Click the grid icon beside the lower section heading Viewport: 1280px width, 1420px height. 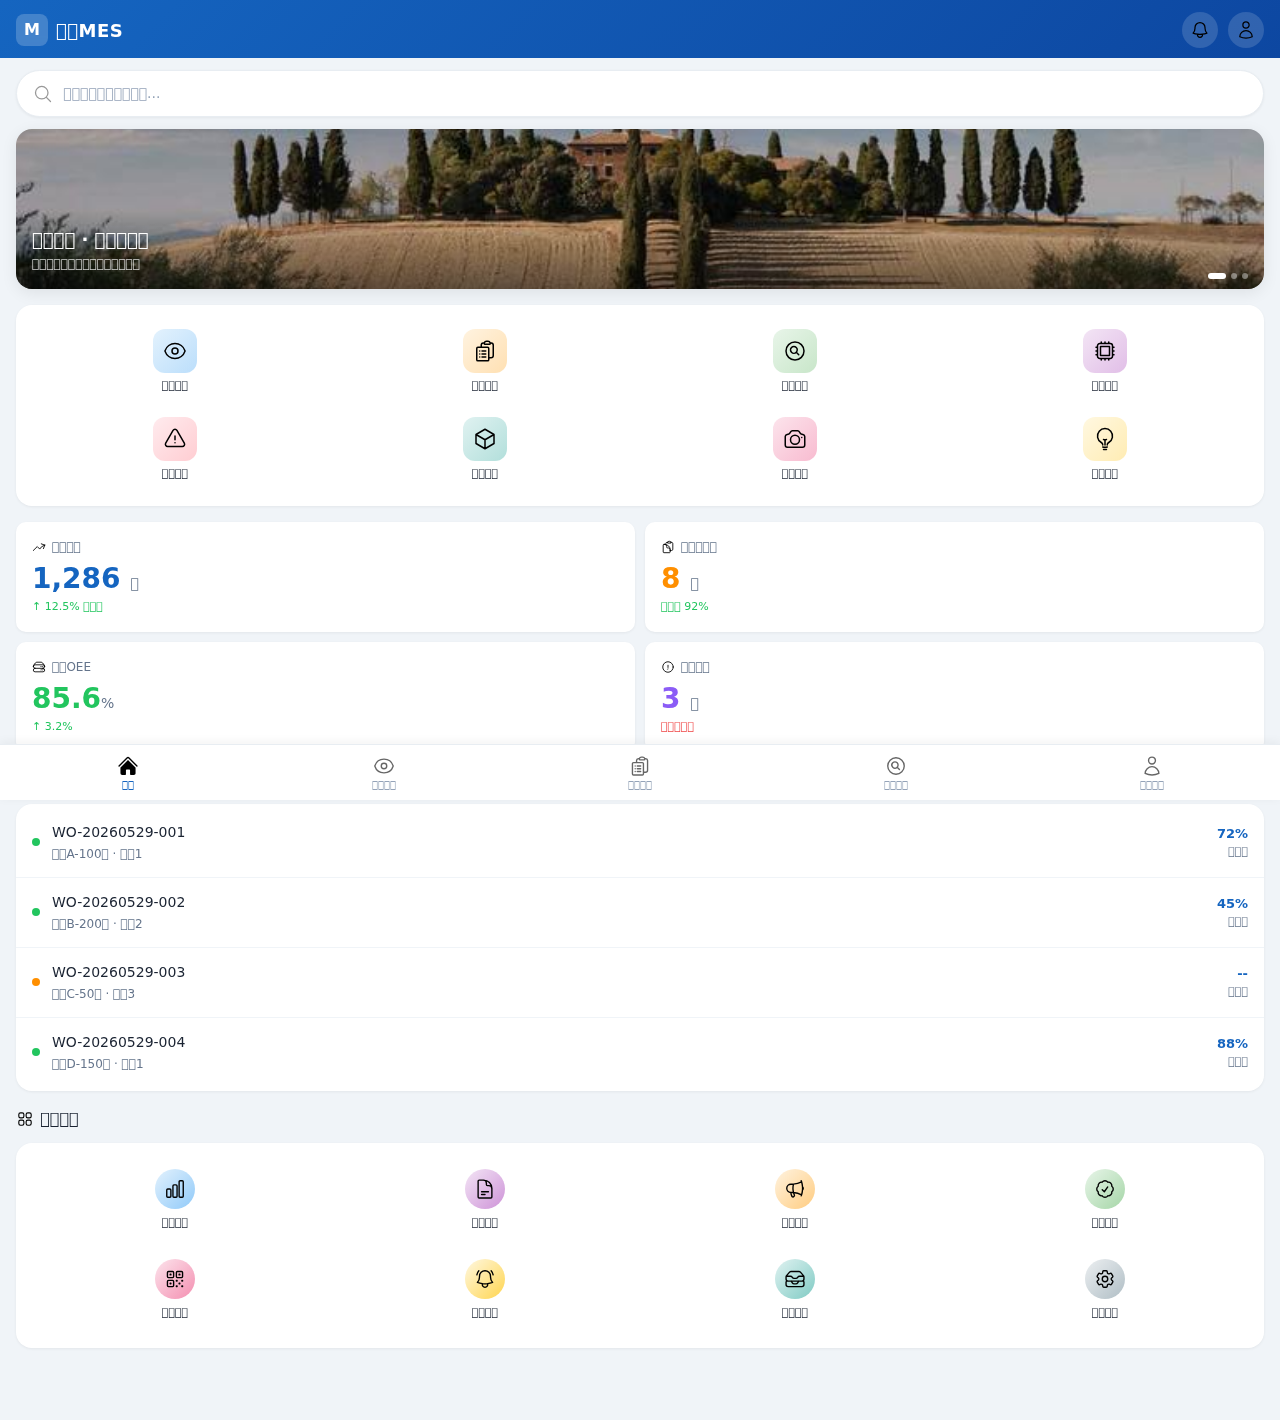[x=25, y=1119]
